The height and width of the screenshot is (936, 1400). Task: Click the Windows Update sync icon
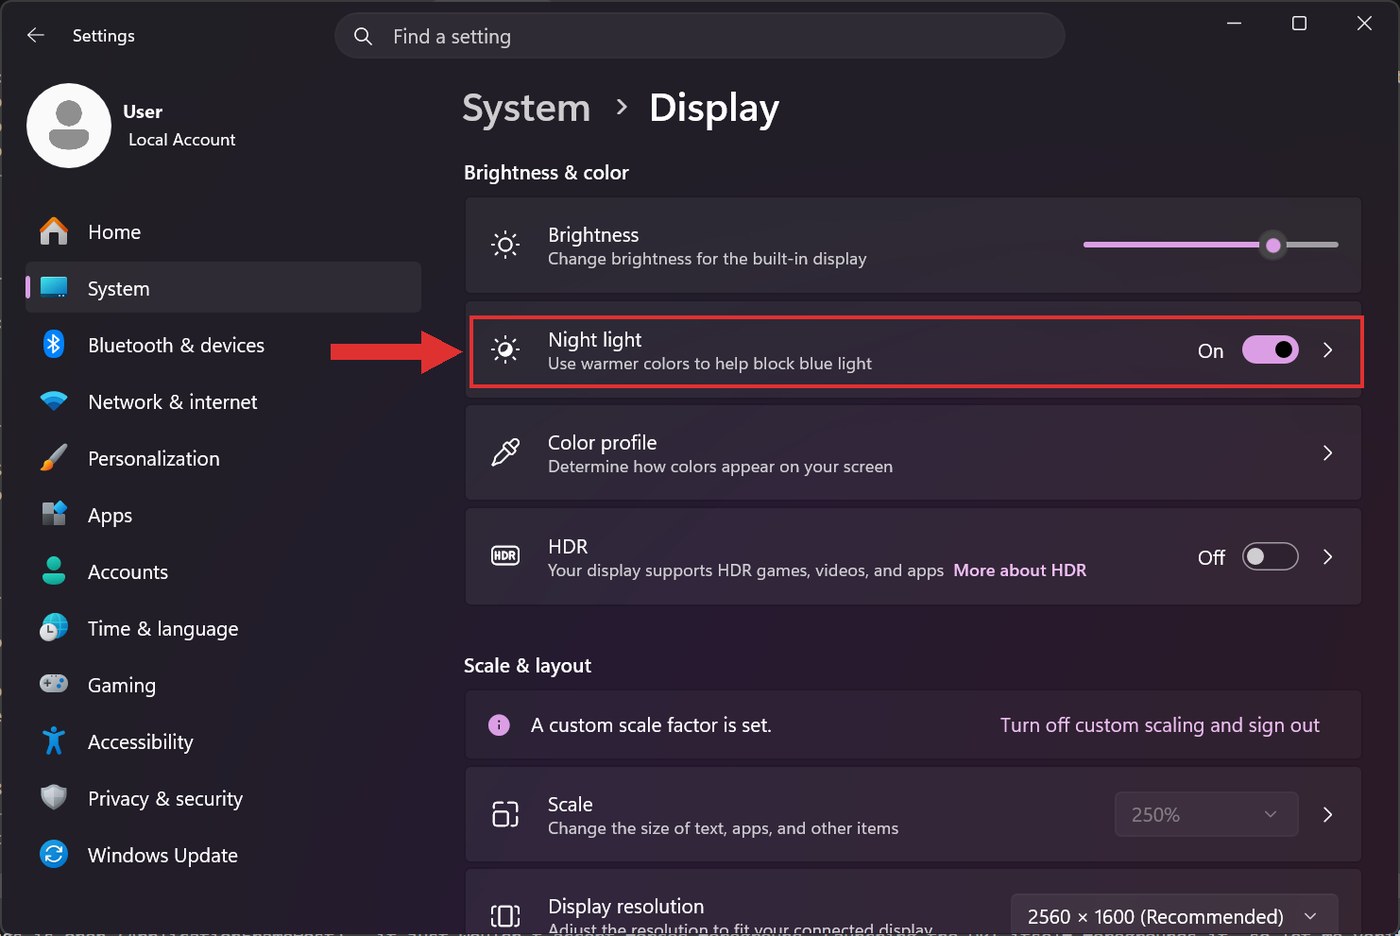pyautogui.click(x=54, y=854)
